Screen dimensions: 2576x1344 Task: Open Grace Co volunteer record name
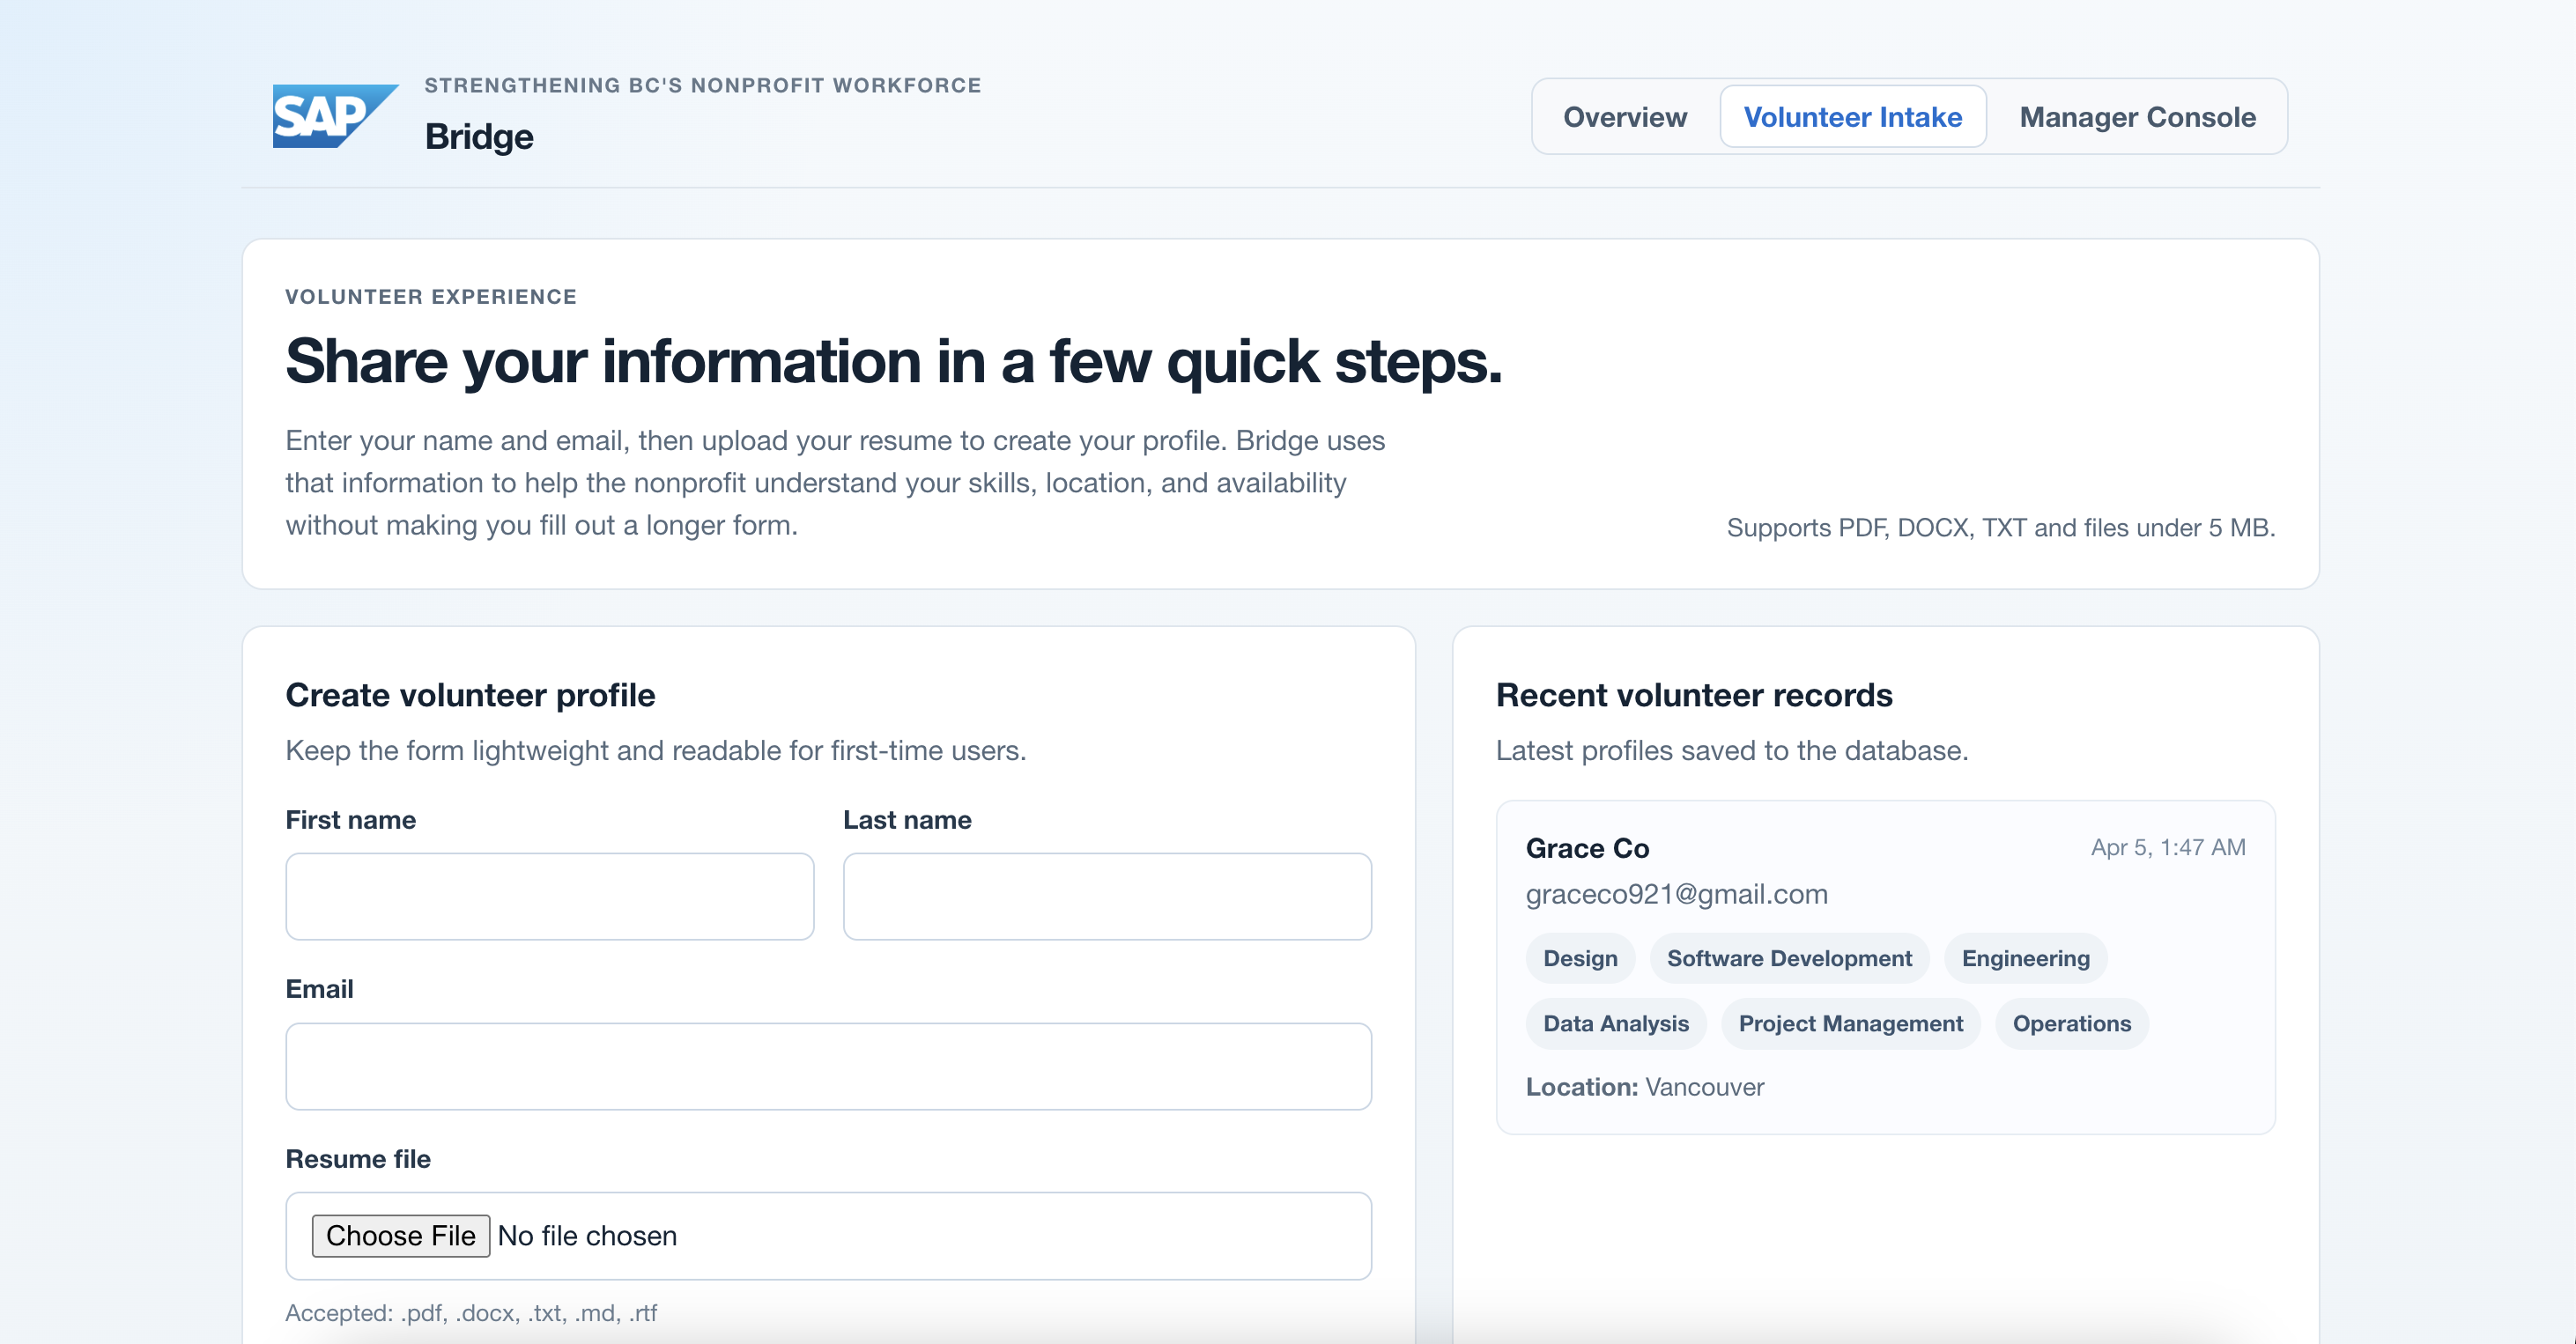1587,848
